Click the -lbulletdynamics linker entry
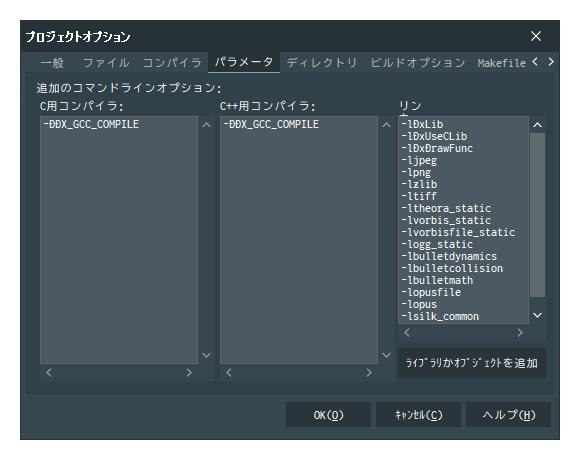Screen dimensions: 580x460 point(449,256)
